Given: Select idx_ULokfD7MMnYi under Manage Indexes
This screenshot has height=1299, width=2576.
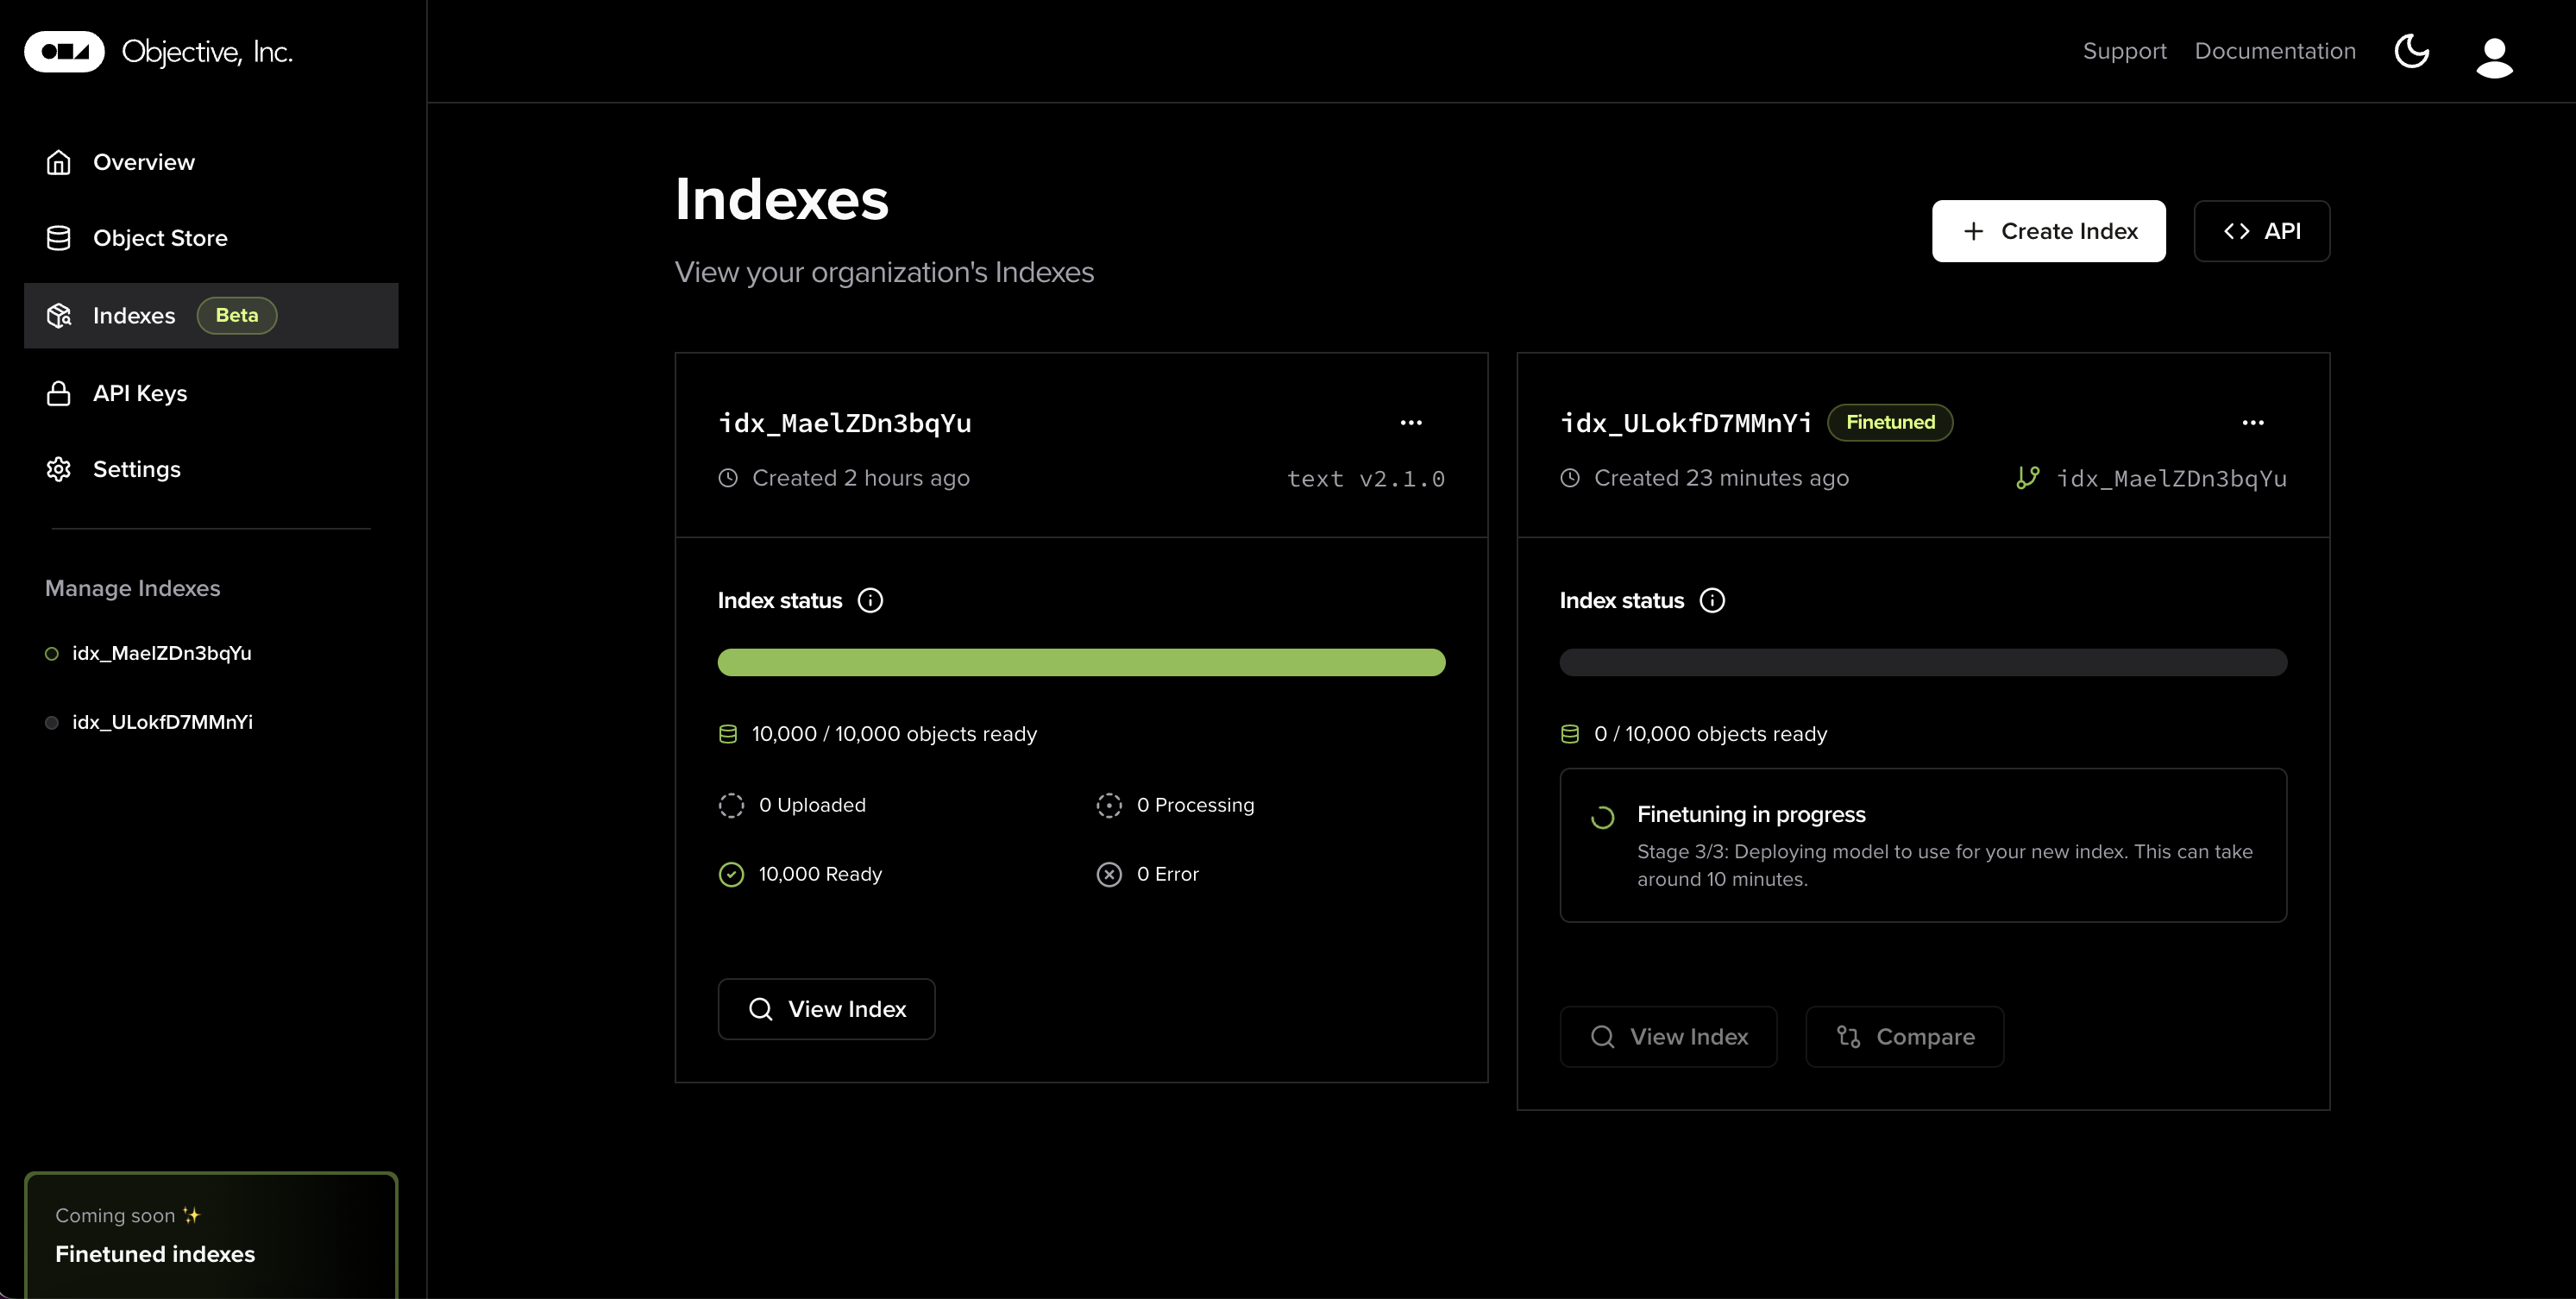Looking at the screenshot, I should coord(162,722).
